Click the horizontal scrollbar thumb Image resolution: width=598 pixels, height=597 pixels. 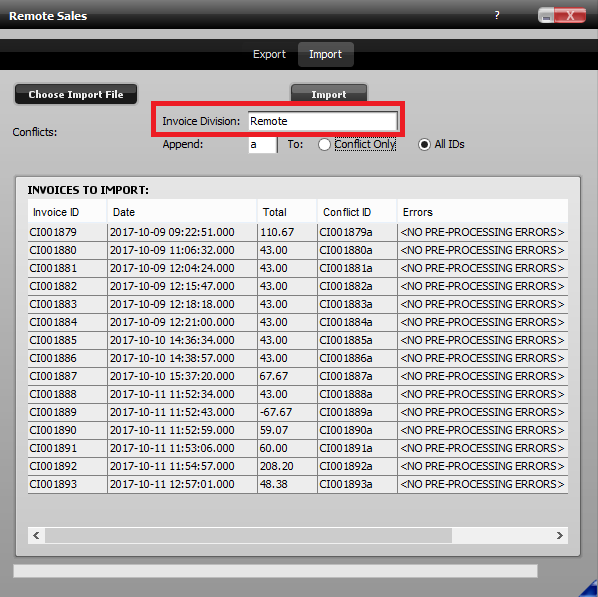point(248,535)
